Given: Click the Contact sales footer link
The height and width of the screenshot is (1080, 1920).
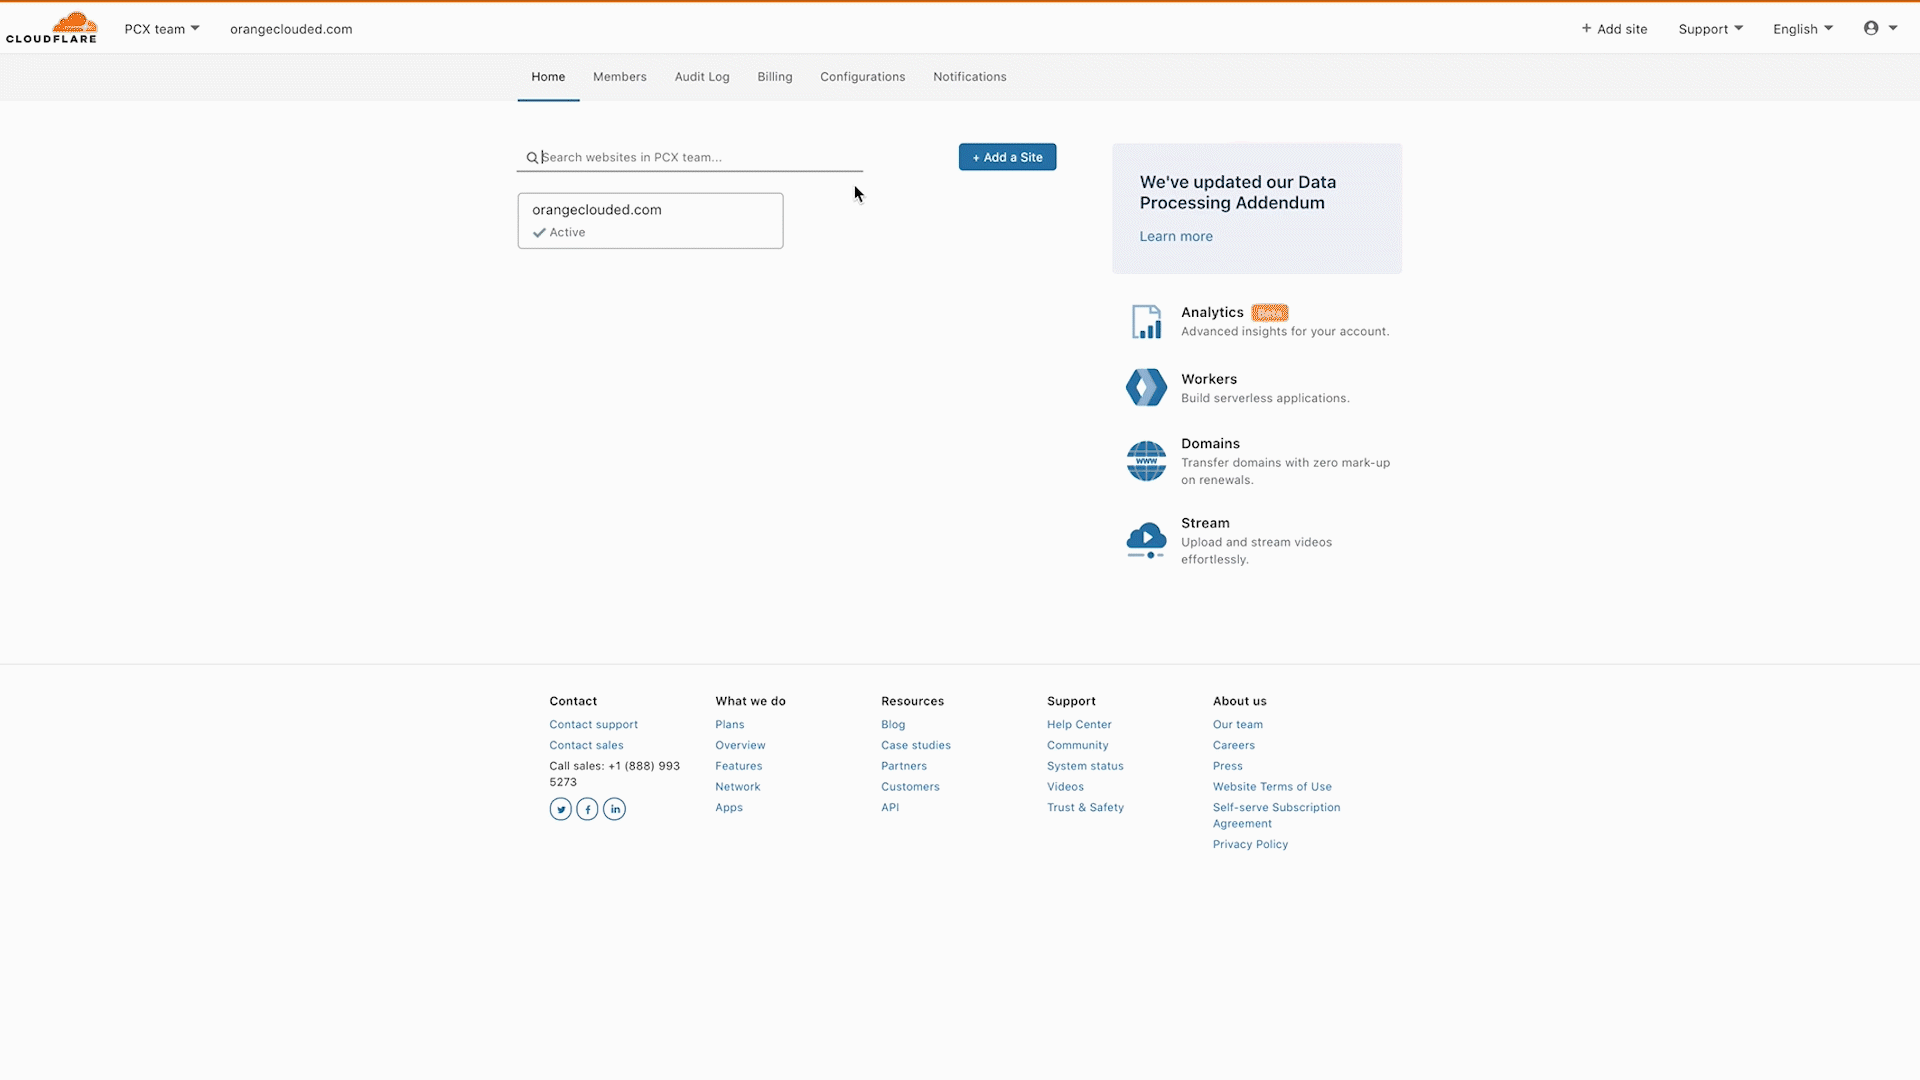Looking at the screenshot, I should [x=586, y=746].
